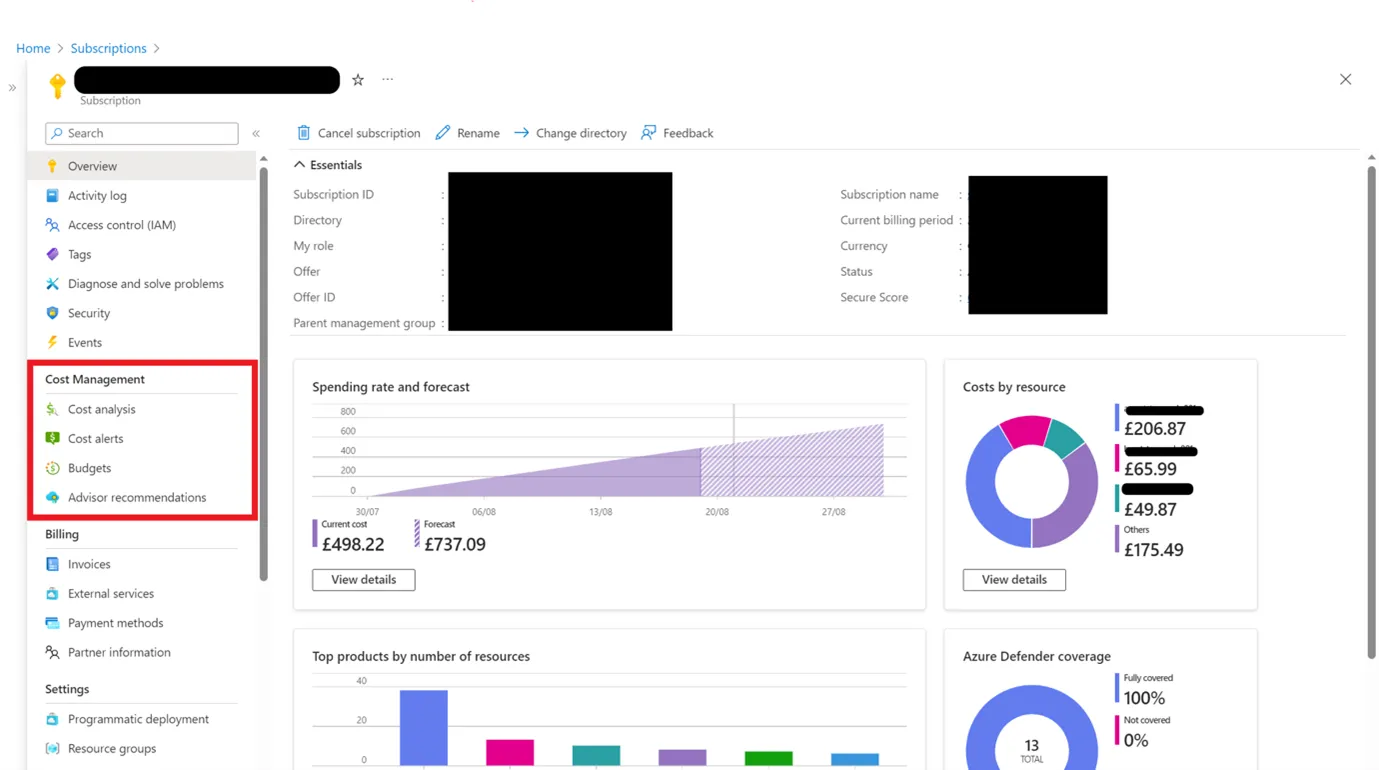Click the Partner information icon

coord(52,652)
